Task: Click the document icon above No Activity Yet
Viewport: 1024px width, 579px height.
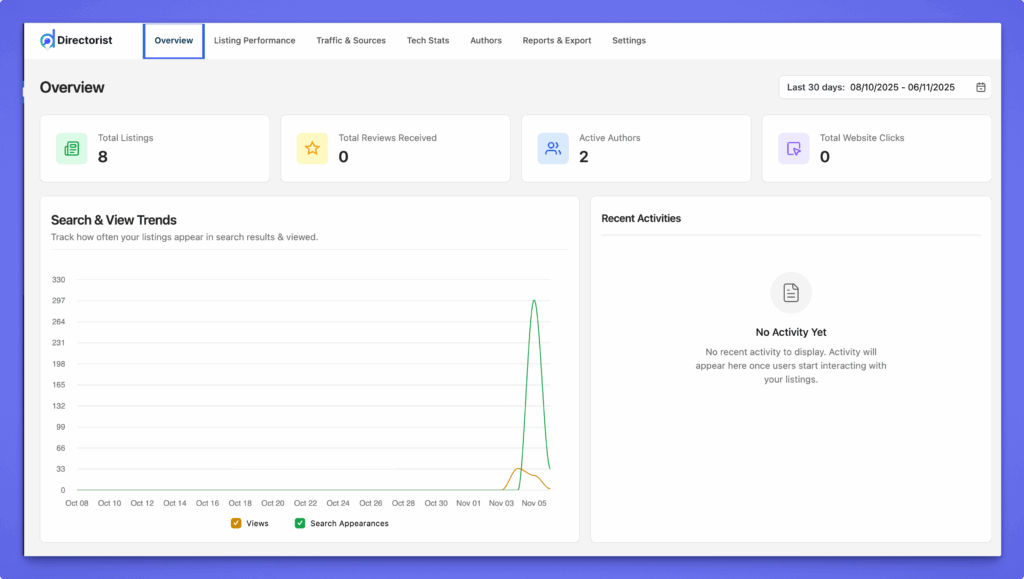Action: (x=791, y=293)
